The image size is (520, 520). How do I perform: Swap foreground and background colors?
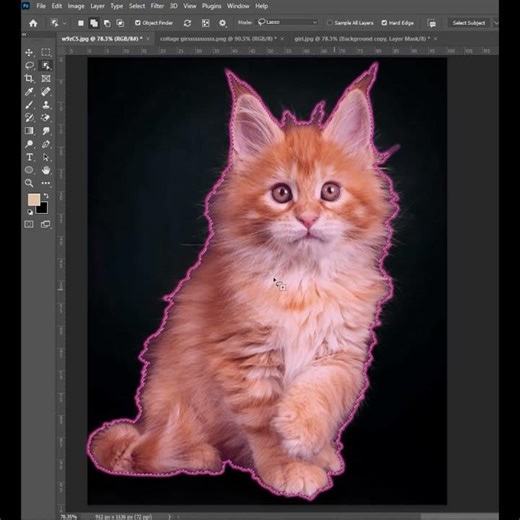click(x=46, y=196)
